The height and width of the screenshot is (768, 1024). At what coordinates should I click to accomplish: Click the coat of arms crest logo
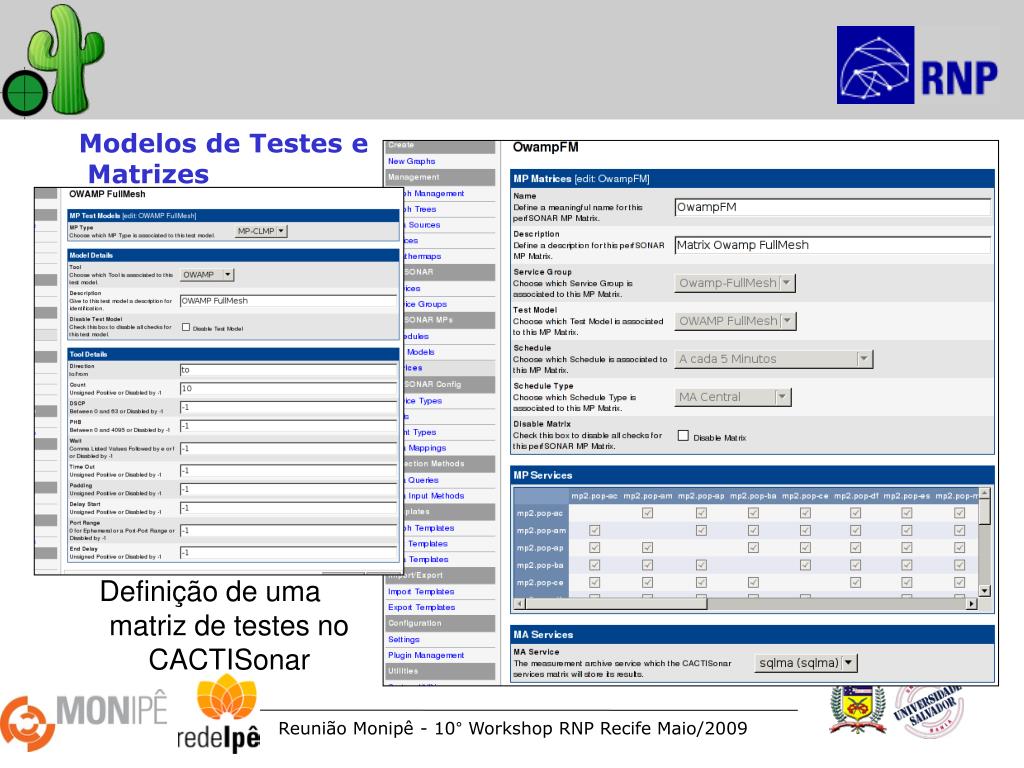857,709
